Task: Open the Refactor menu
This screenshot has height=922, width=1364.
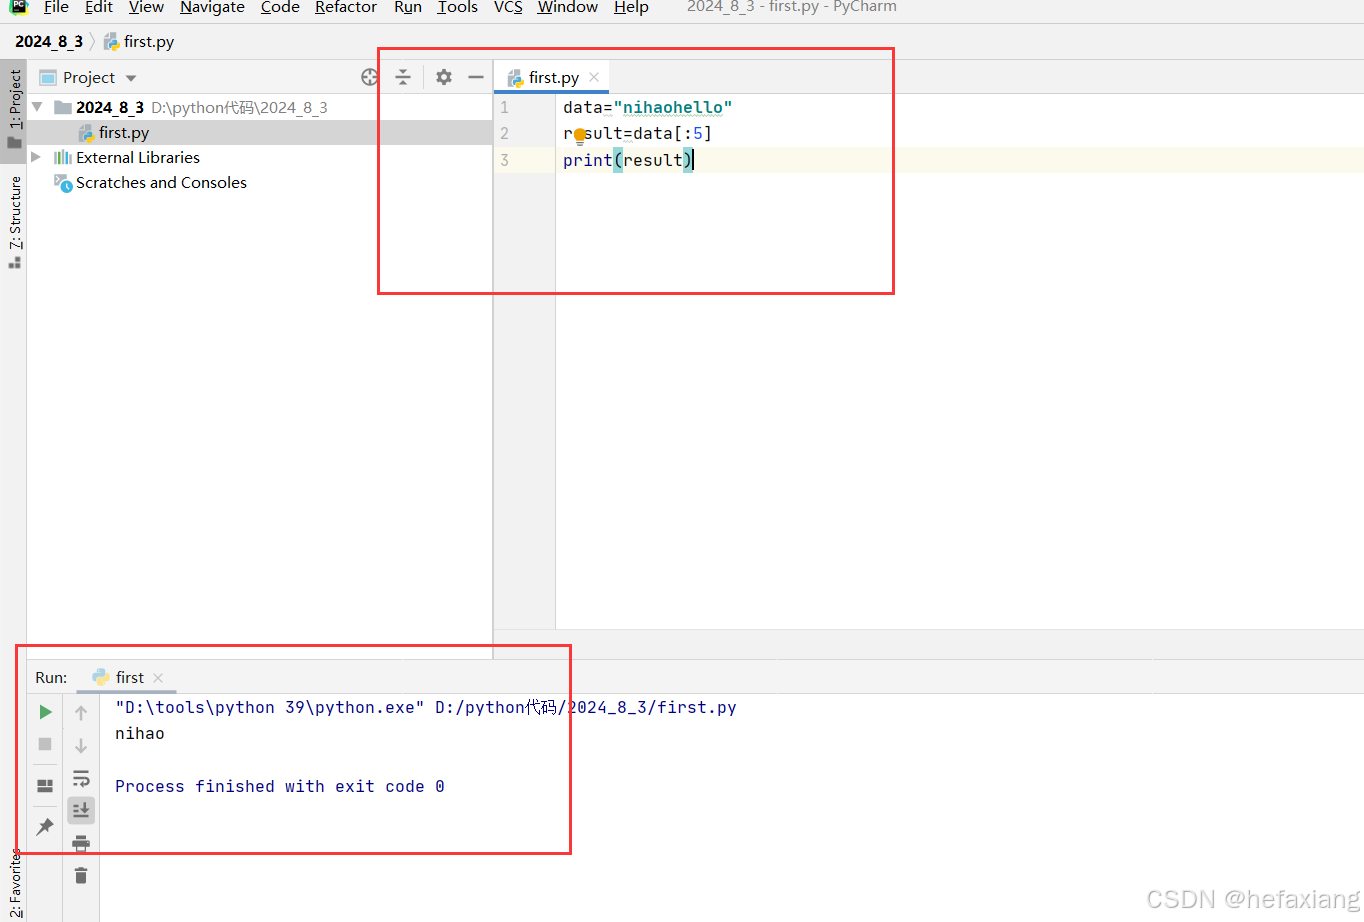Action: click(345, 8)
